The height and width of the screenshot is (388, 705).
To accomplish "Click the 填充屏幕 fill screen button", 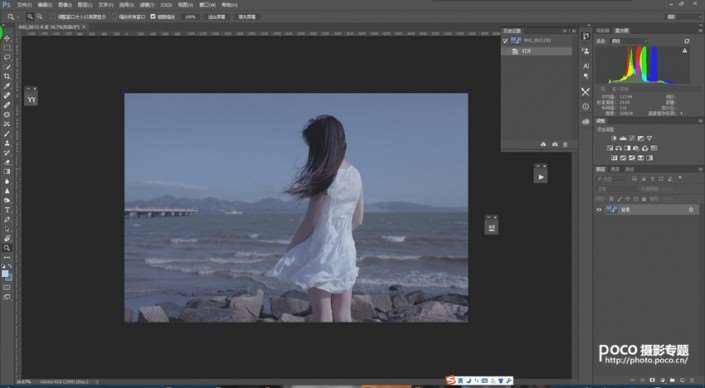I will click(247, 17).
